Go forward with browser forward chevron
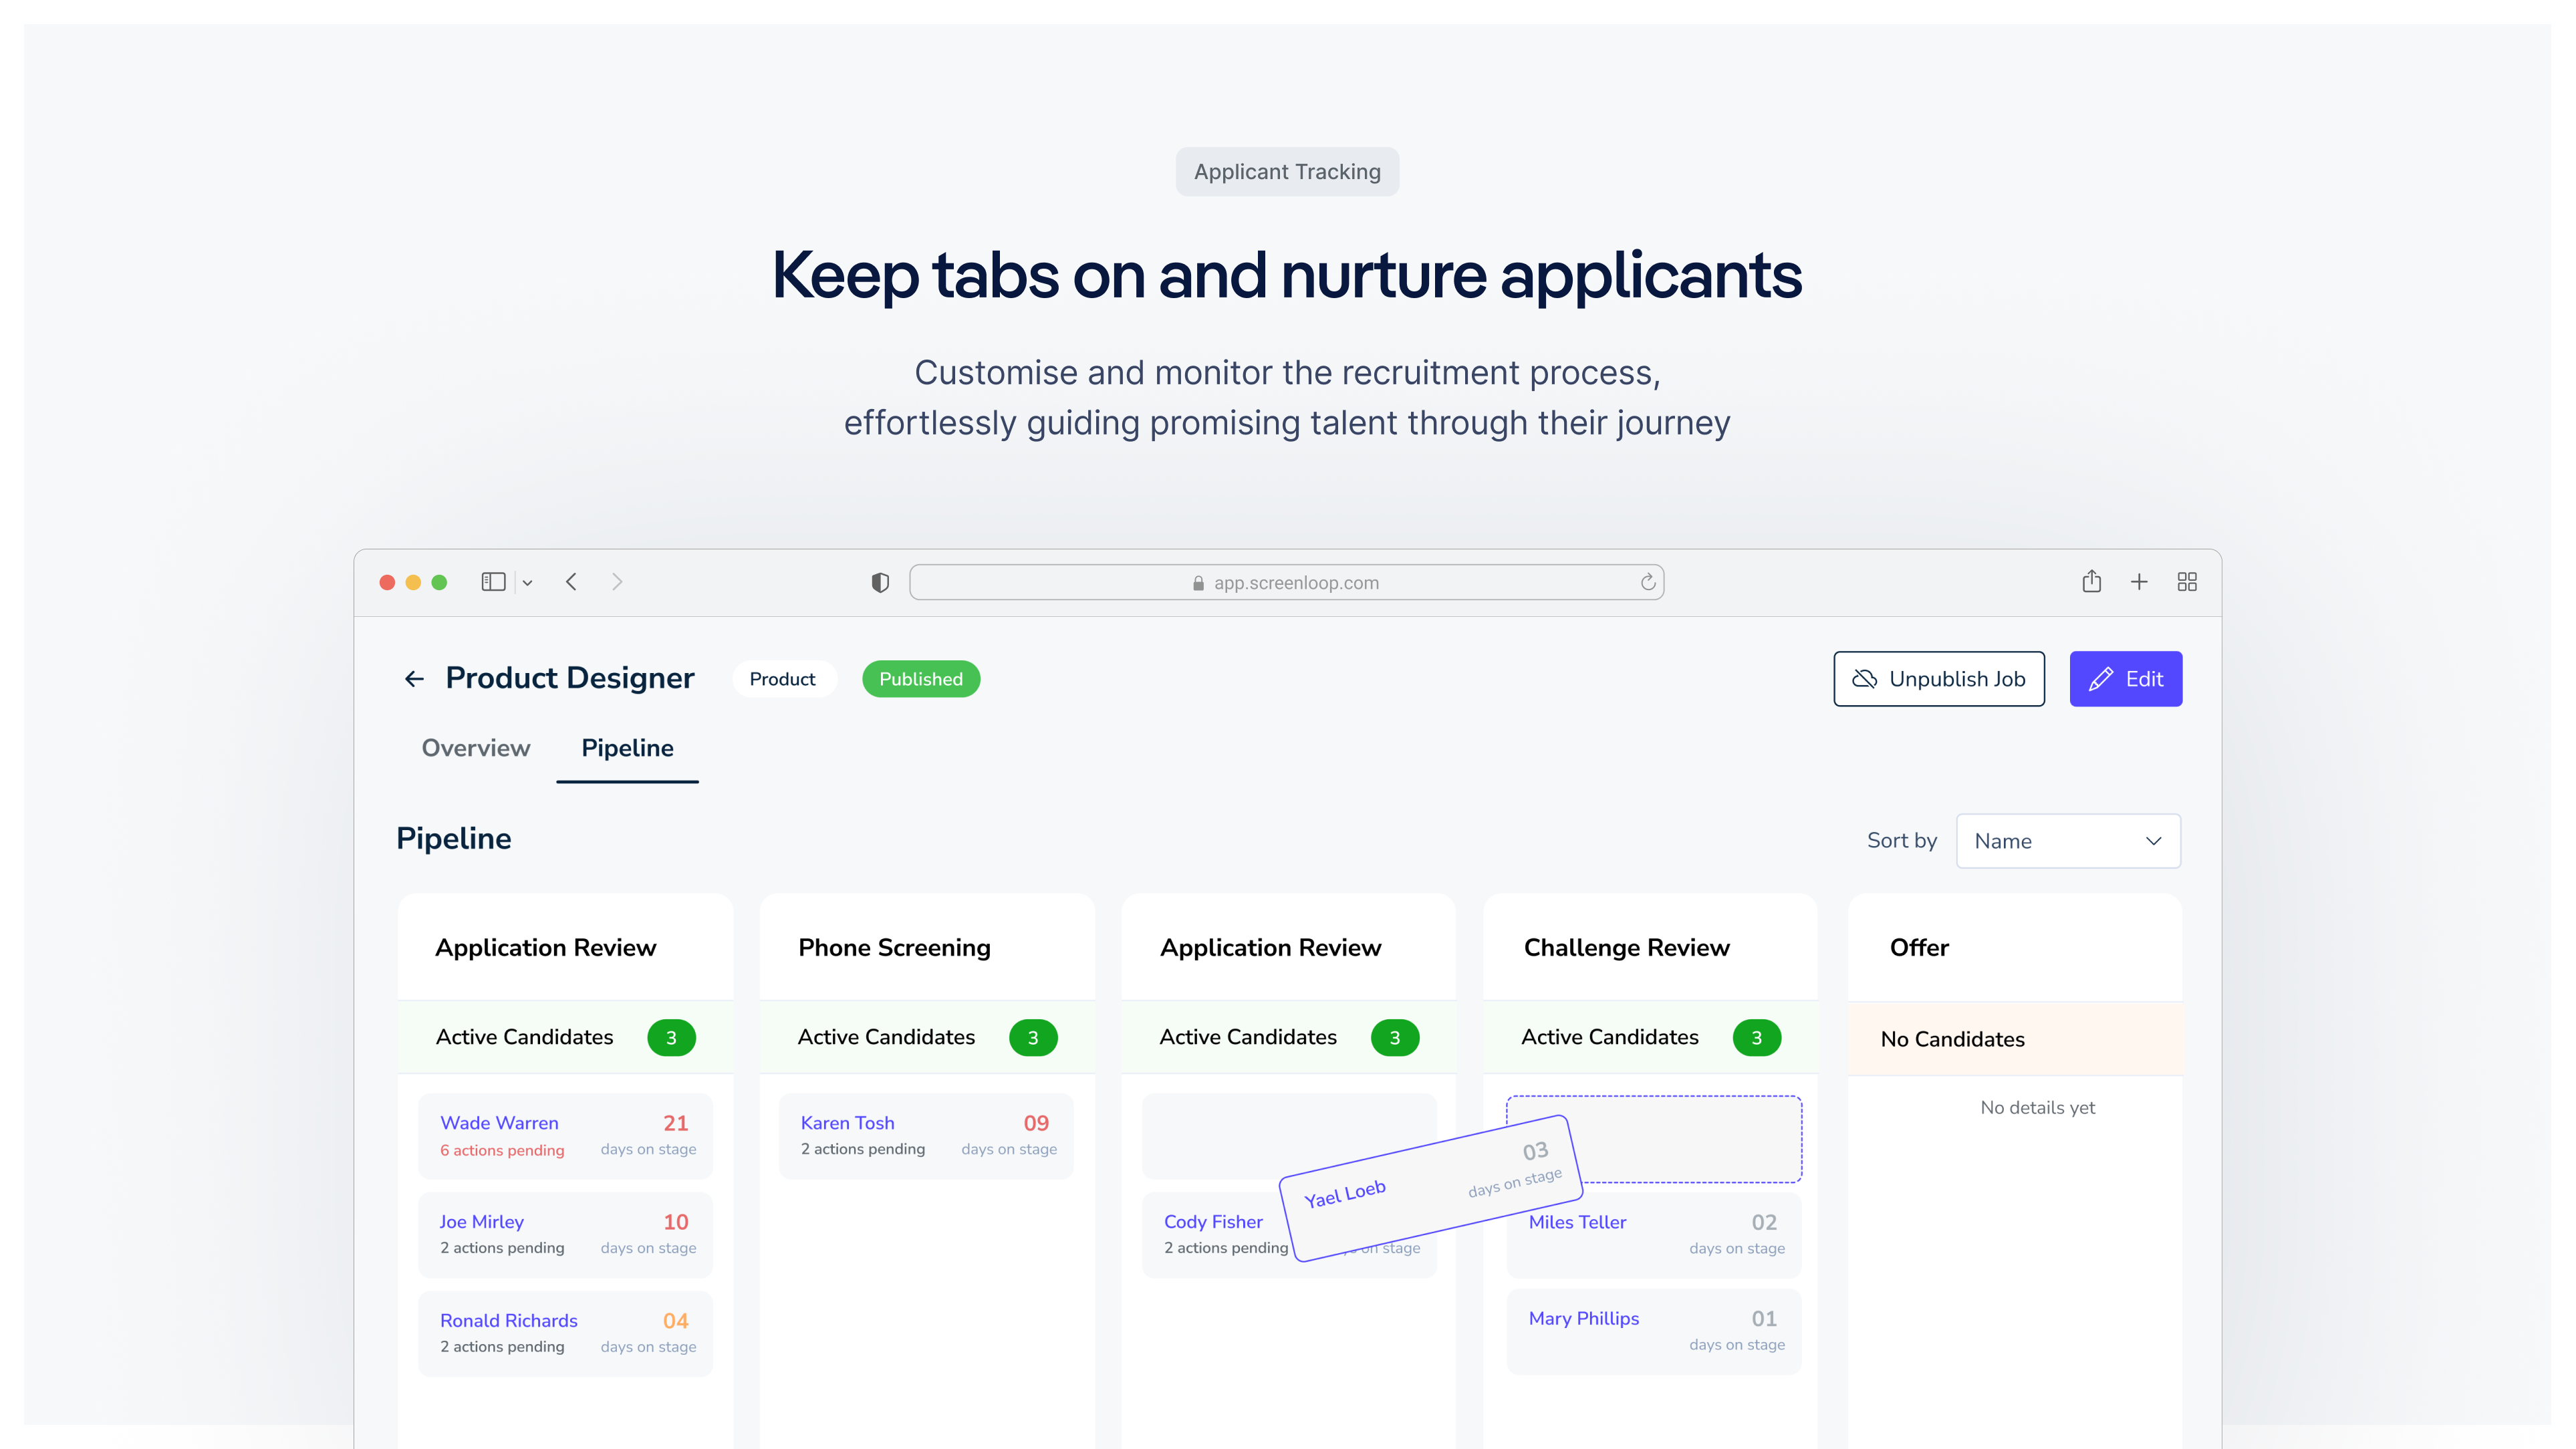2576x1449 pixels. coord(617,582)
